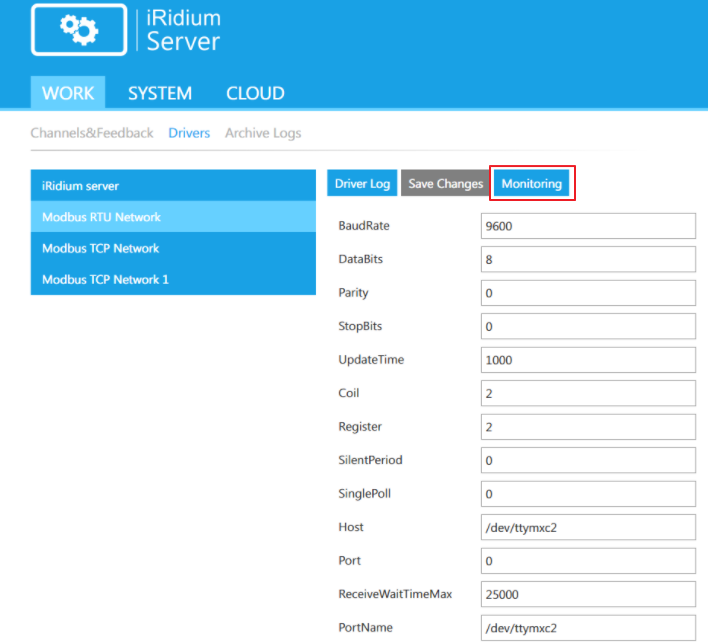This screenshot has height=644, width=708.
Task: Click into the Host field
Action: coord(587,527)
